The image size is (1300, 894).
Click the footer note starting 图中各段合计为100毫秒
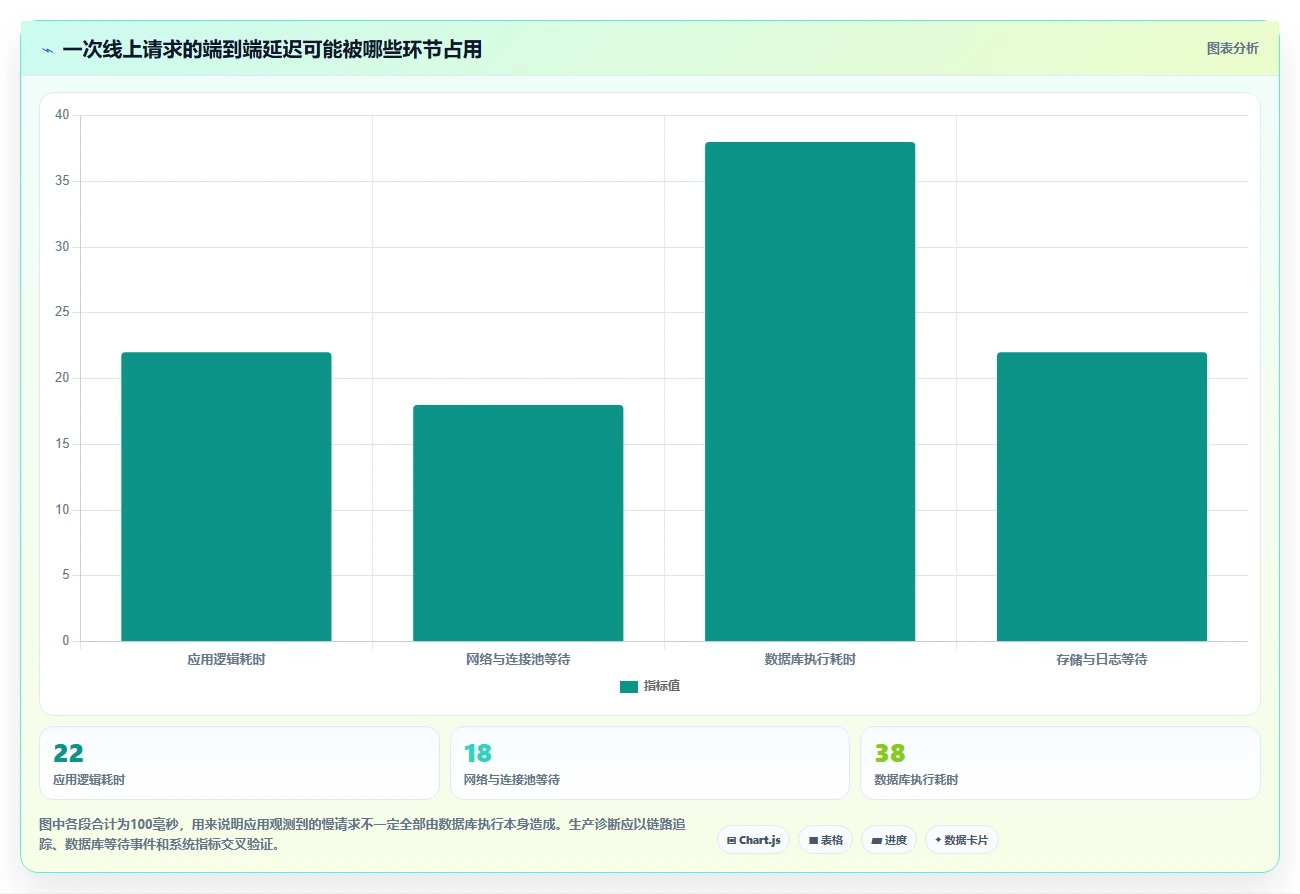click(362, 834)
